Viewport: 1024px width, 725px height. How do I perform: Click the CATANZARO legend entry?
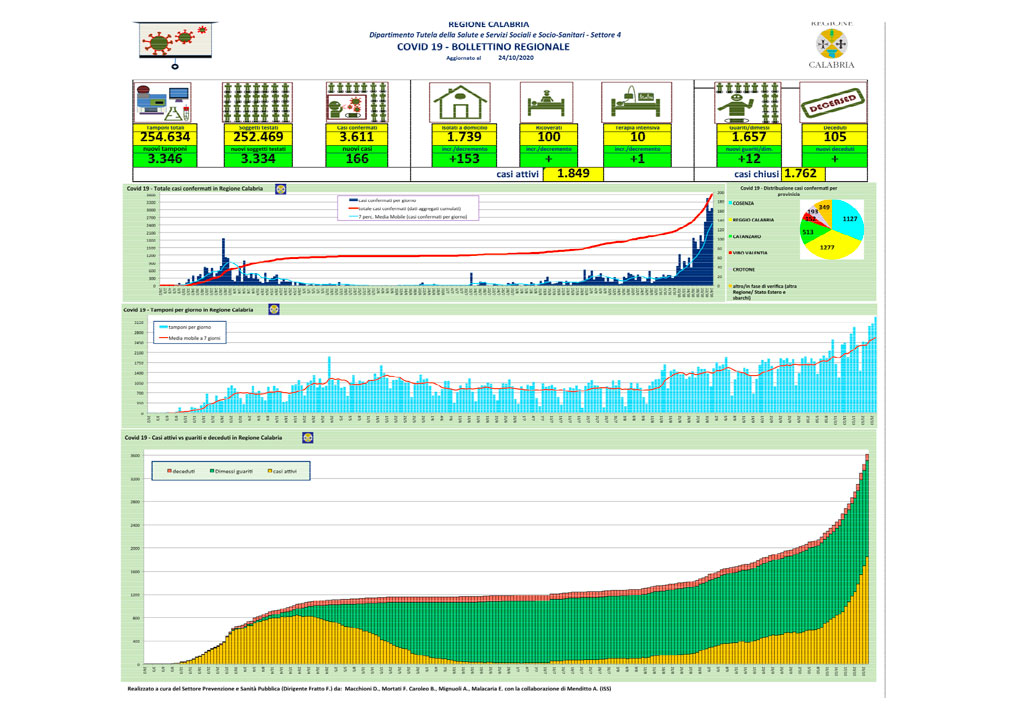746,236
